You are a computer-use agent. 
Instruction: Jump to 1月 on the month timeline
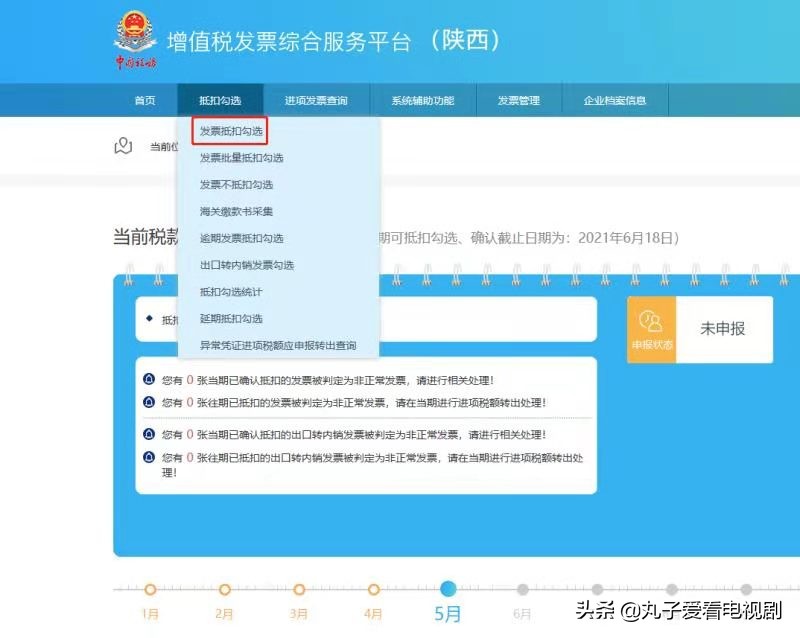click(x=150, y=590)
